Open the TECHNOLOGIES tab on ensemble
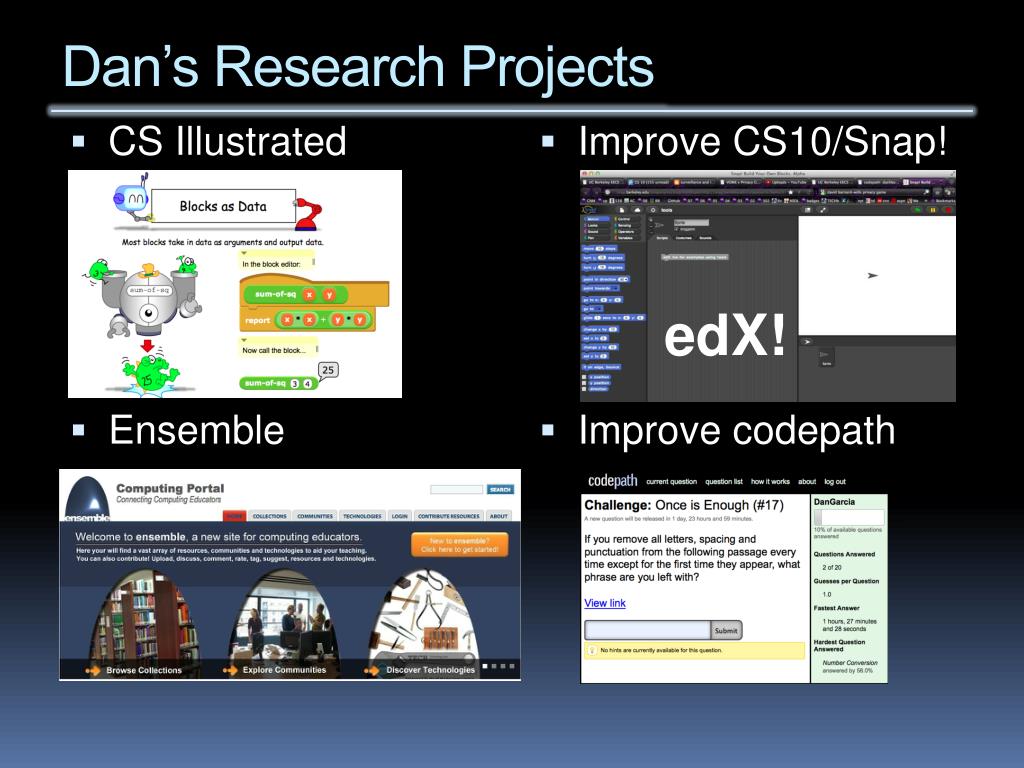The width and height of the screenshot is (1024, 768). coord(362,516)
